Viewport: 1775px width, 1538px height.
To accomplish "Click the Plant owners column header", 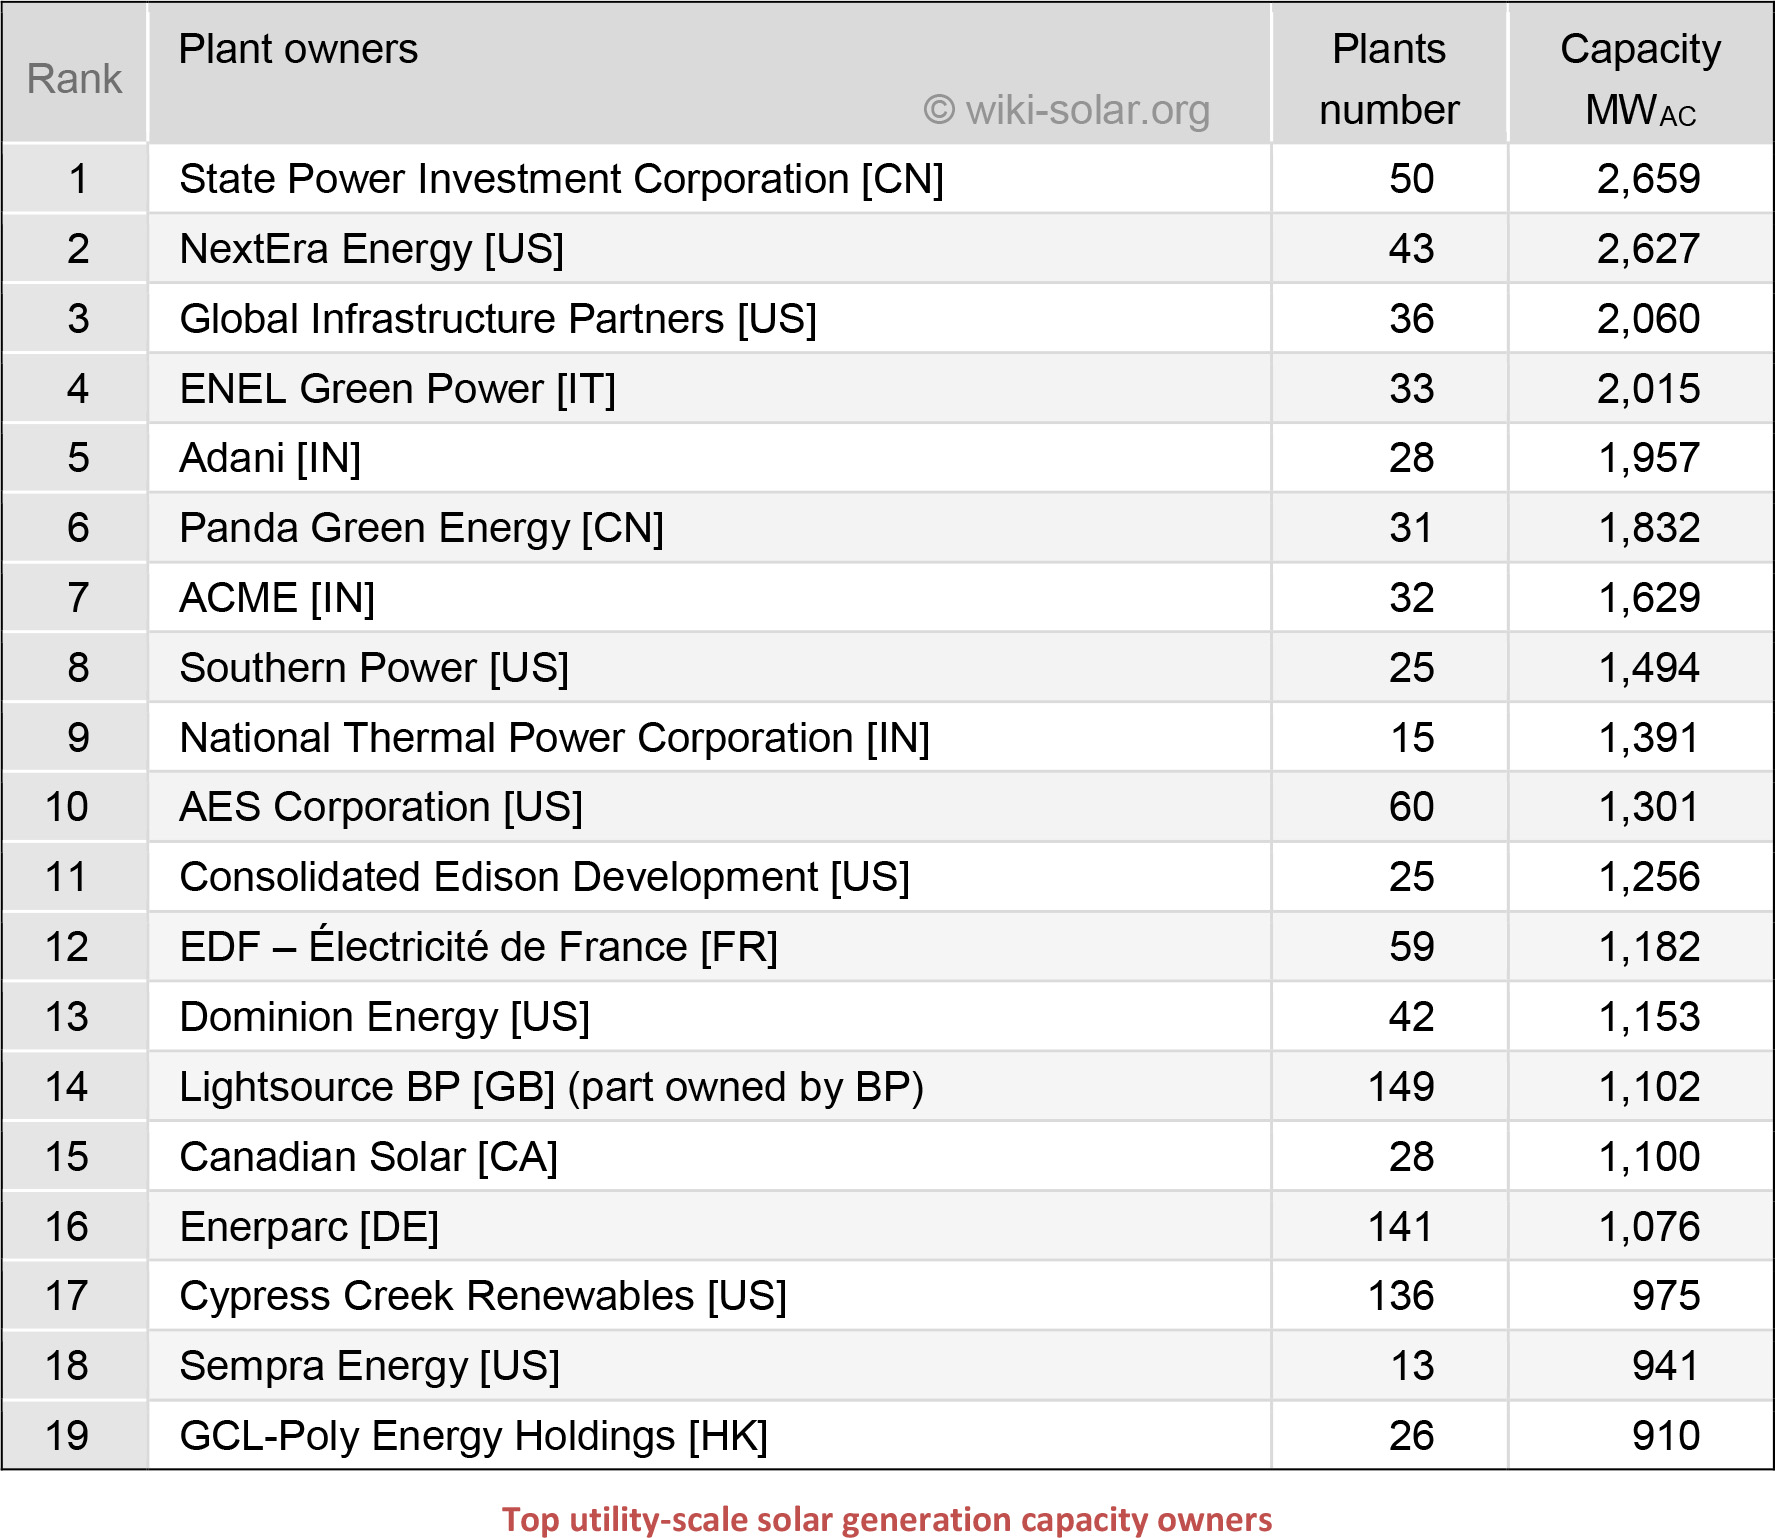I will [298, 49].
